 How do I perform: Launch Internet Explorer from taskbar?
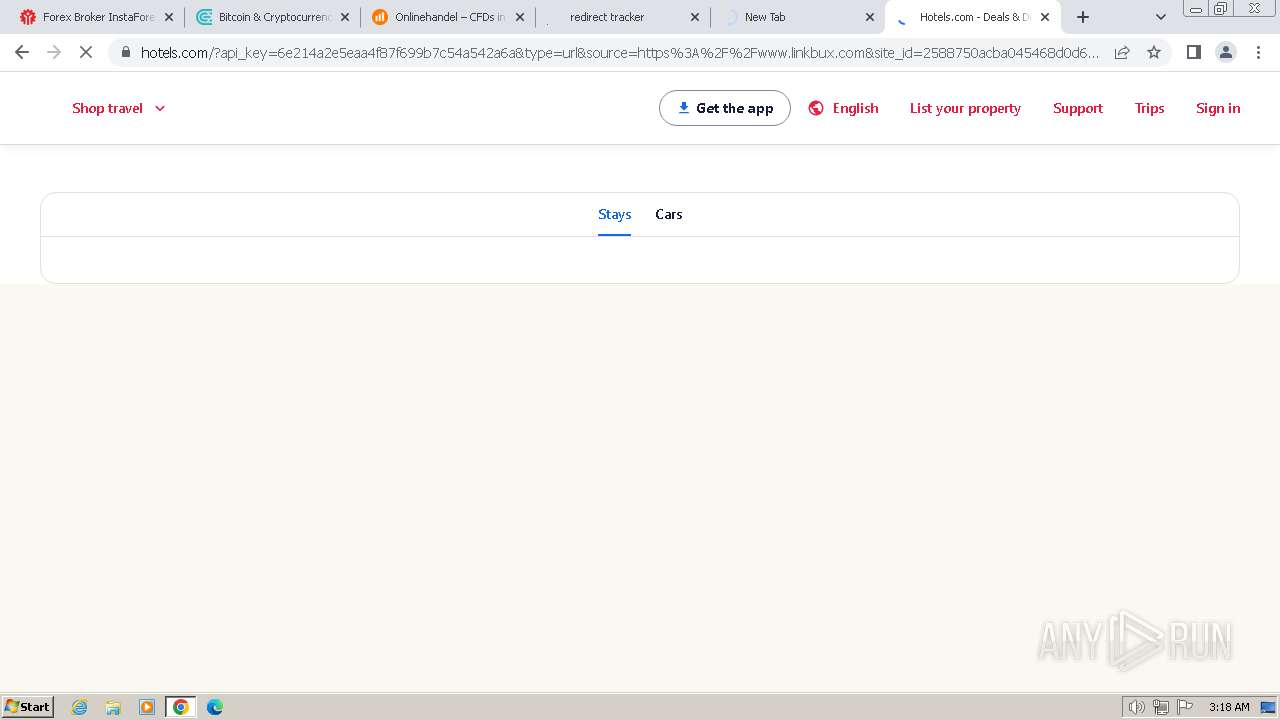point(80,707)
